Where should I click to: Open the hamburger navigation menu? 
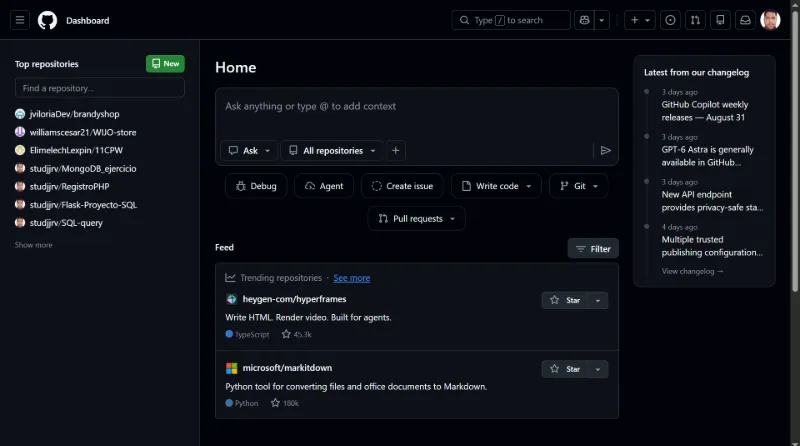[x=20, y=20]
